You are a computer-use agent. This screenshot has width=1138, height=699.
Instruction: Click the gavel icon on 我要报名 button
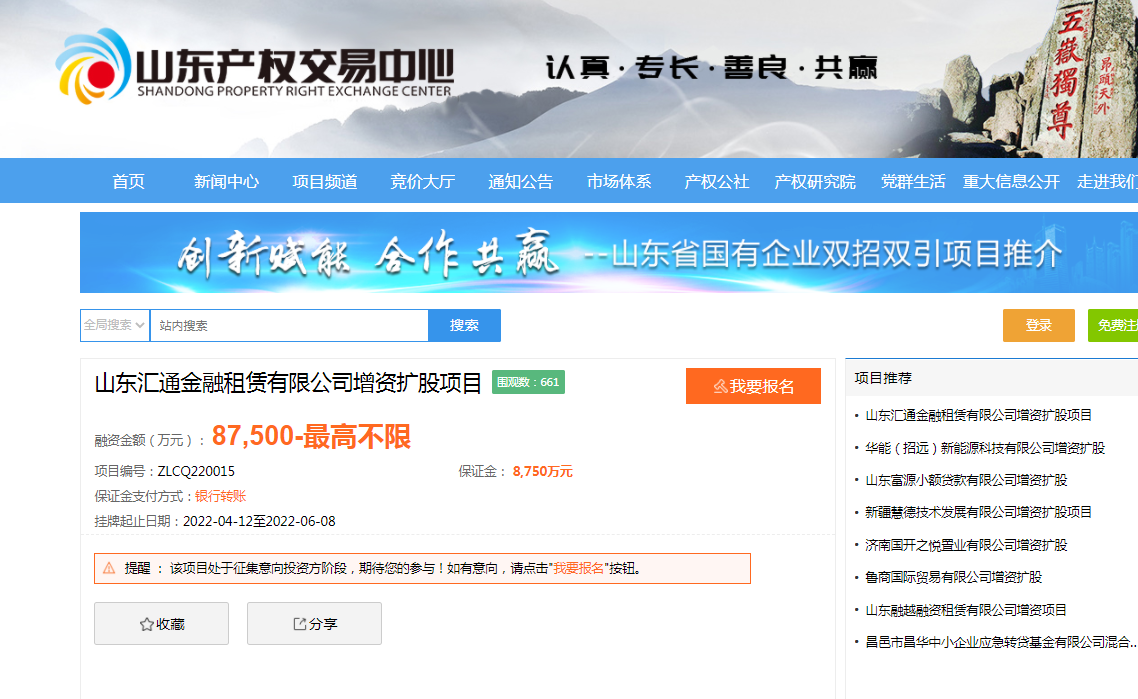[x=720, y=386]
